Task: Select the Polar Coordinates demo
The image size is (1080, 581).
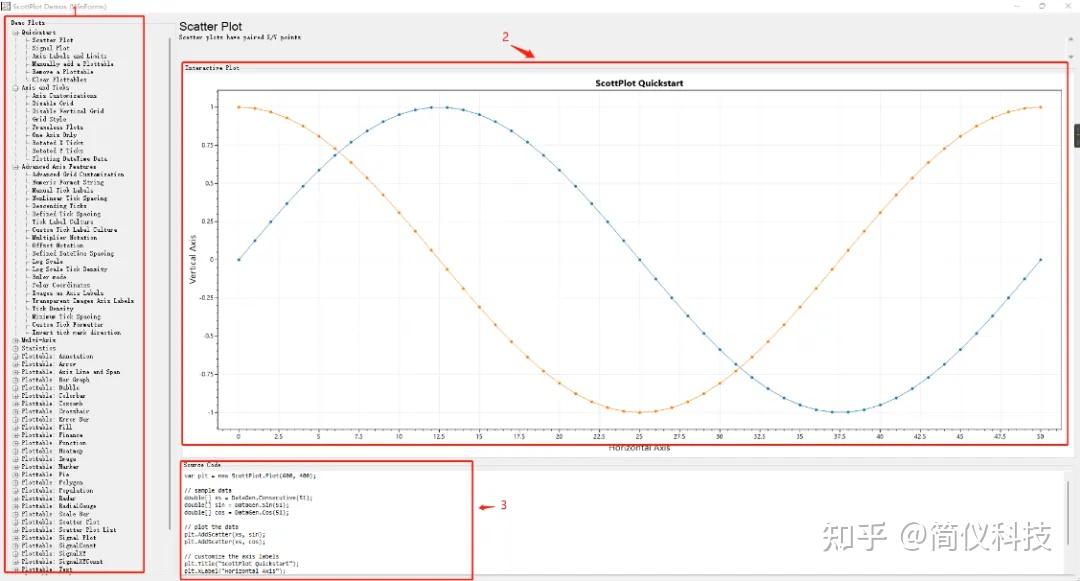Action: coord(61,285)
